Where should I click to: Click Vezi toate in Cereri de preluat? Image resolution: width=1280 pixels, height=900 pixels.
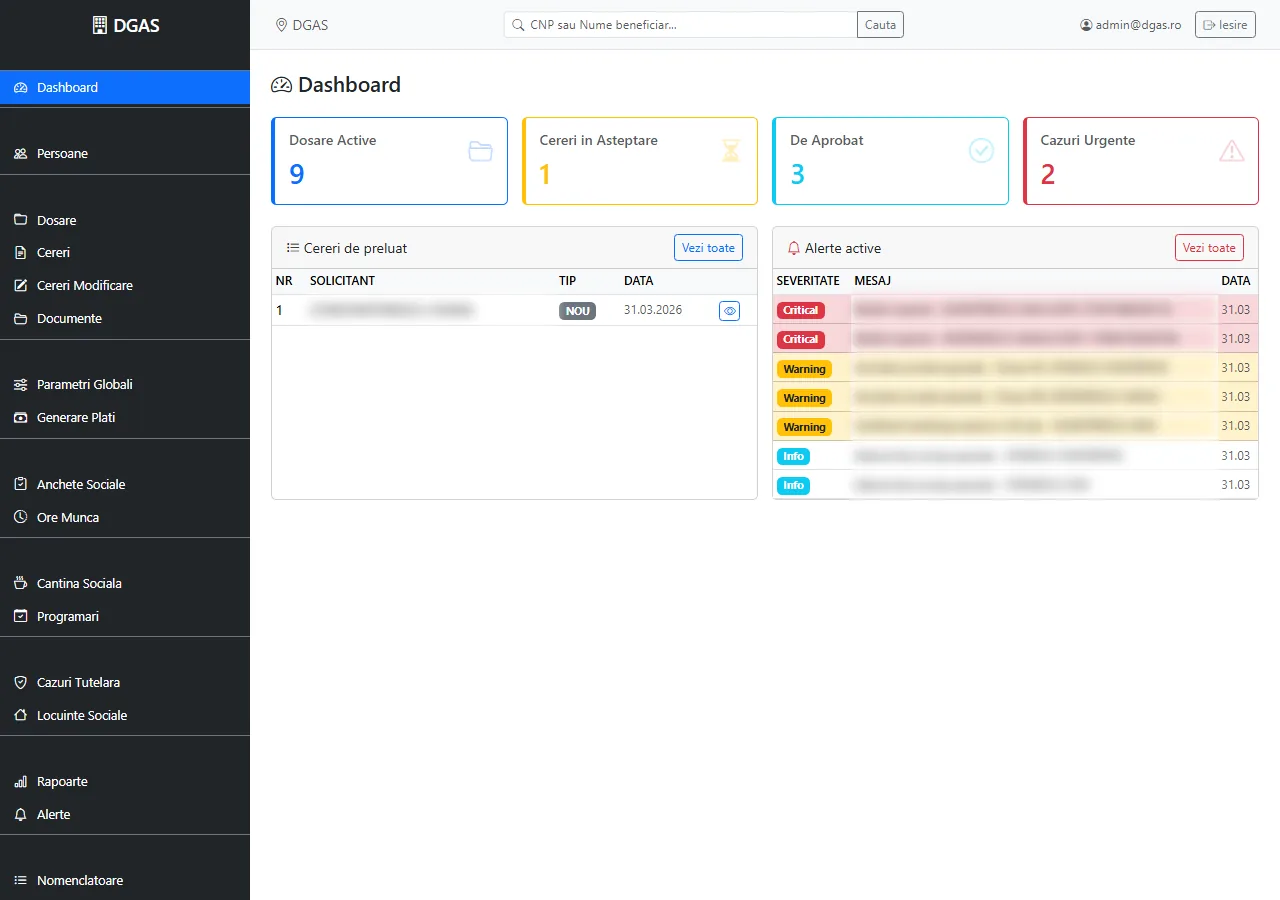point(708,248)
